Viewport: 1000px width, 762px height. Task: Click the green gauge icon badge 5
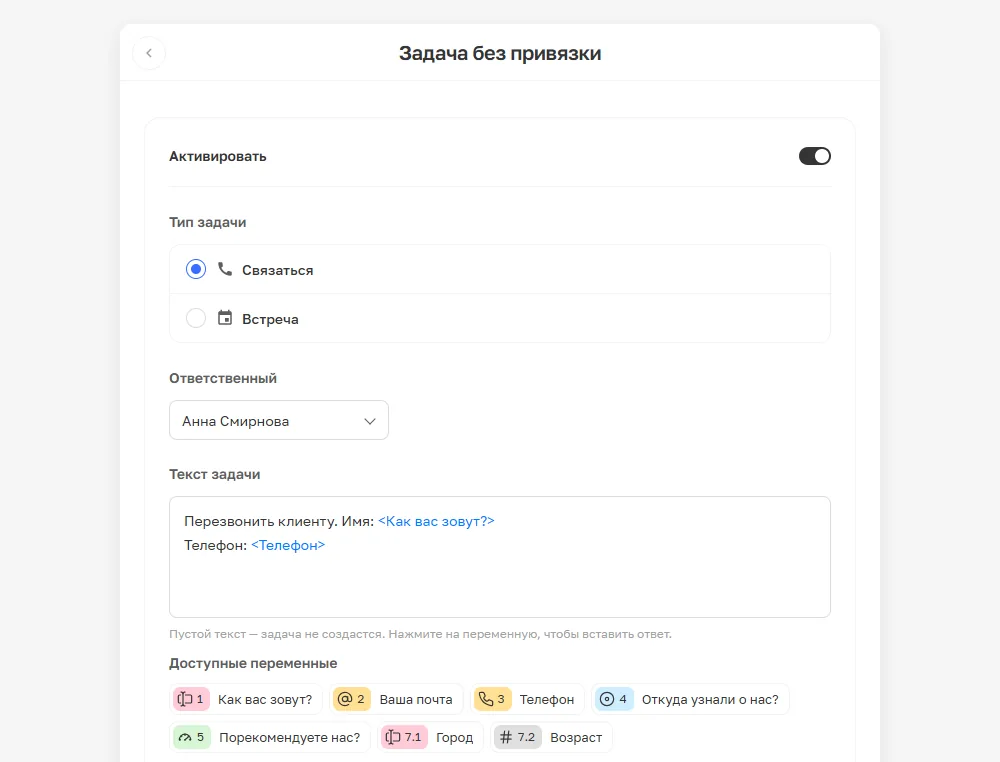pos(192,737)
